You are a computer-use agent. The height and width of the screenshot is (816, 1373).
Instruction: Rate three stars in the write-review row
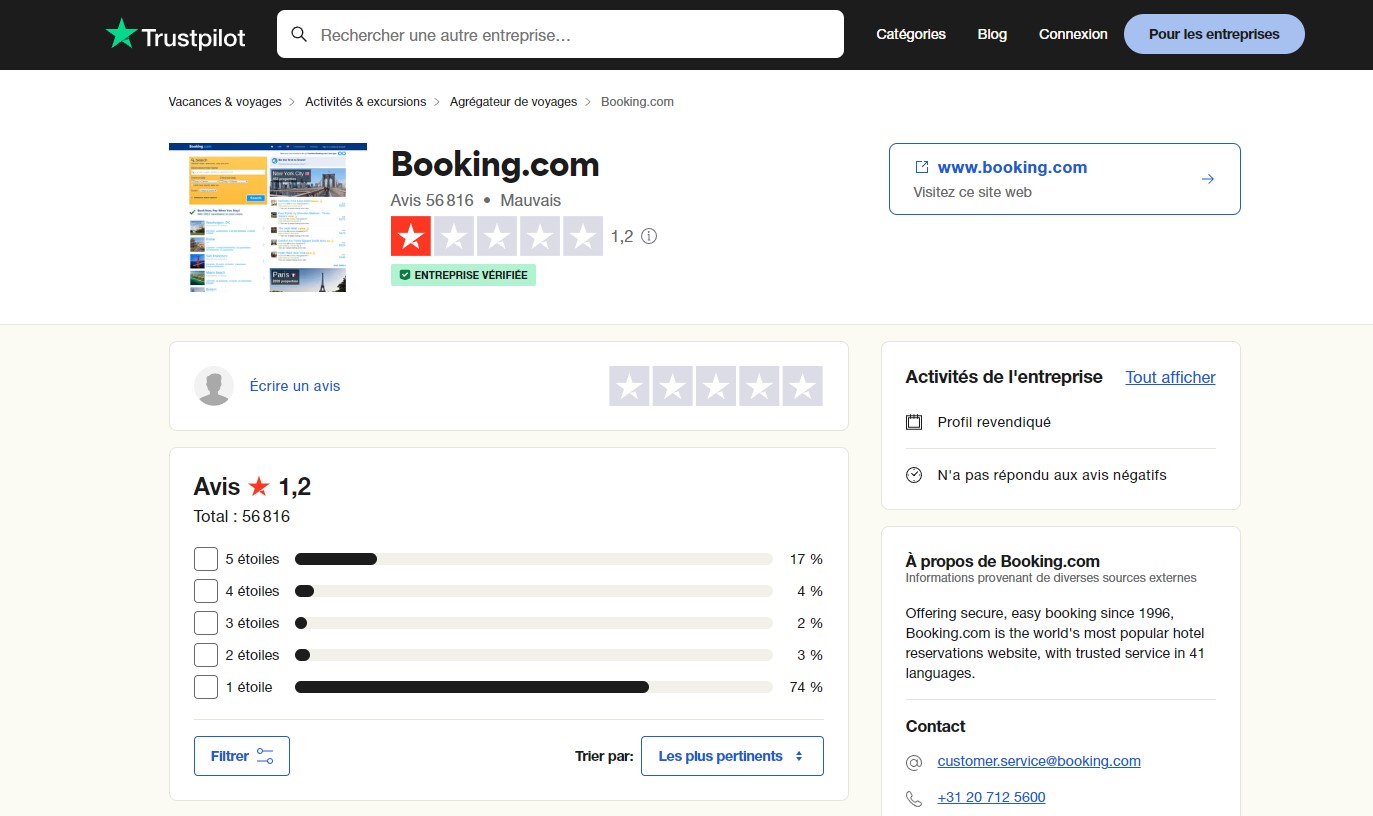point(716,386)
